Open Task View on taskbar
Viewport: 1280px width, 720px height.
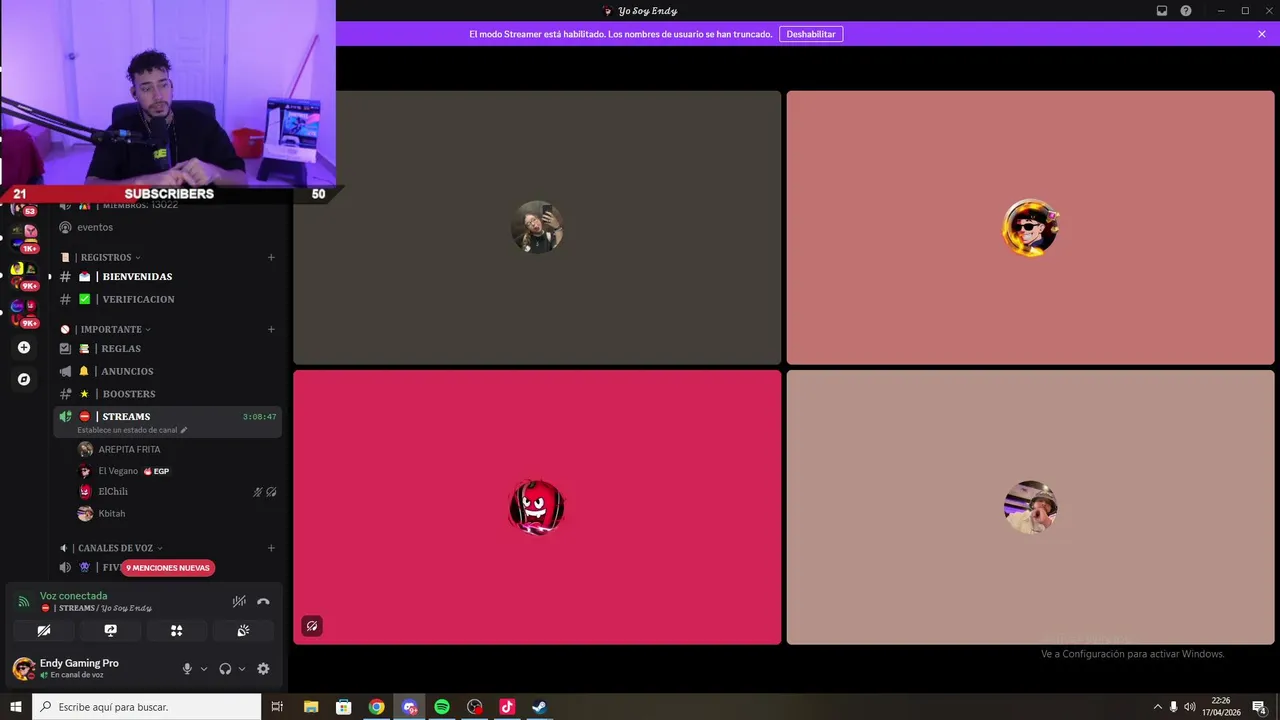pos(277,707)
